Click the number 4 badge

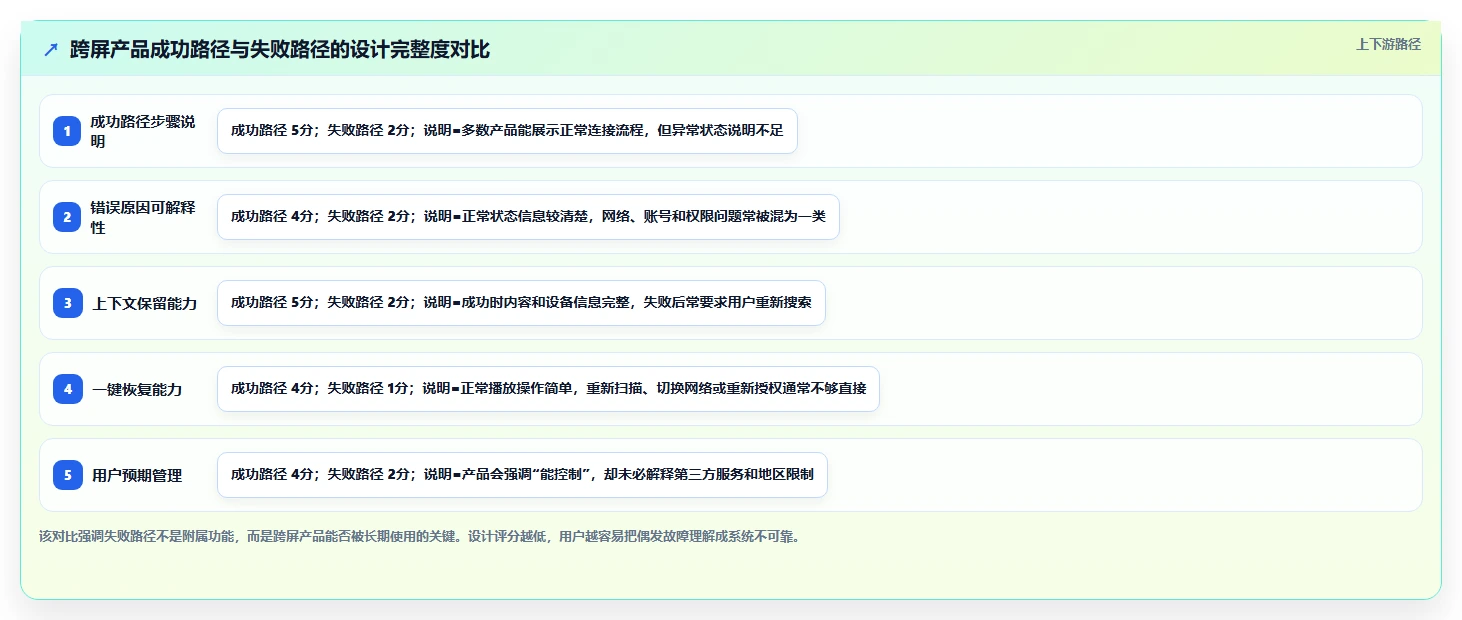point(68,389)
